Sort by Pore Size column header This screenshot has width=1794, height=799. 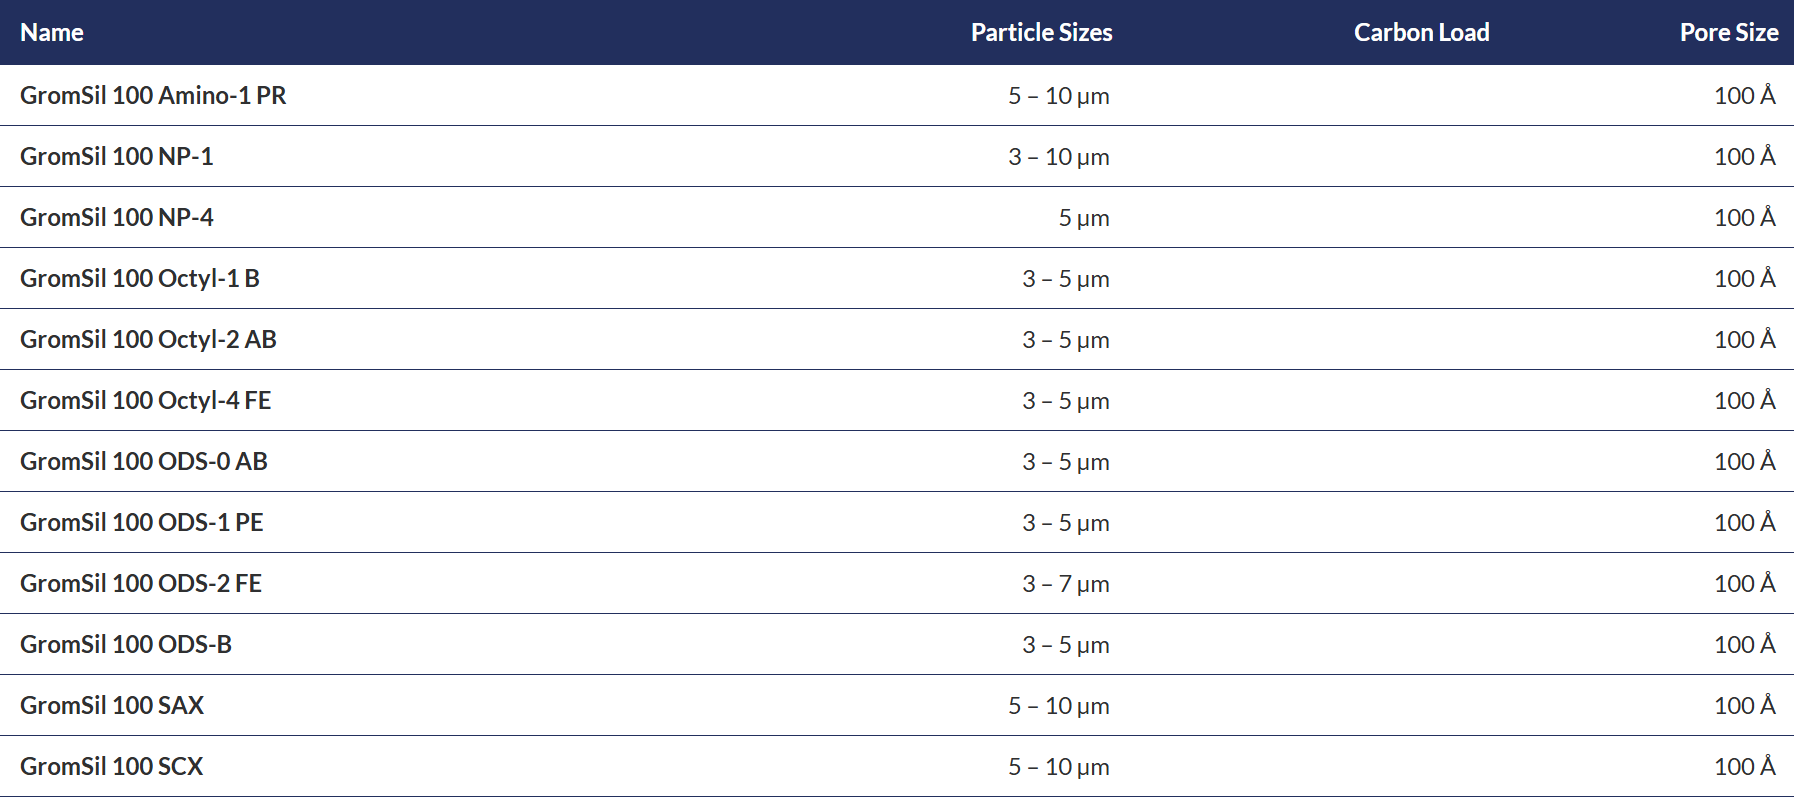[1728, 32]
